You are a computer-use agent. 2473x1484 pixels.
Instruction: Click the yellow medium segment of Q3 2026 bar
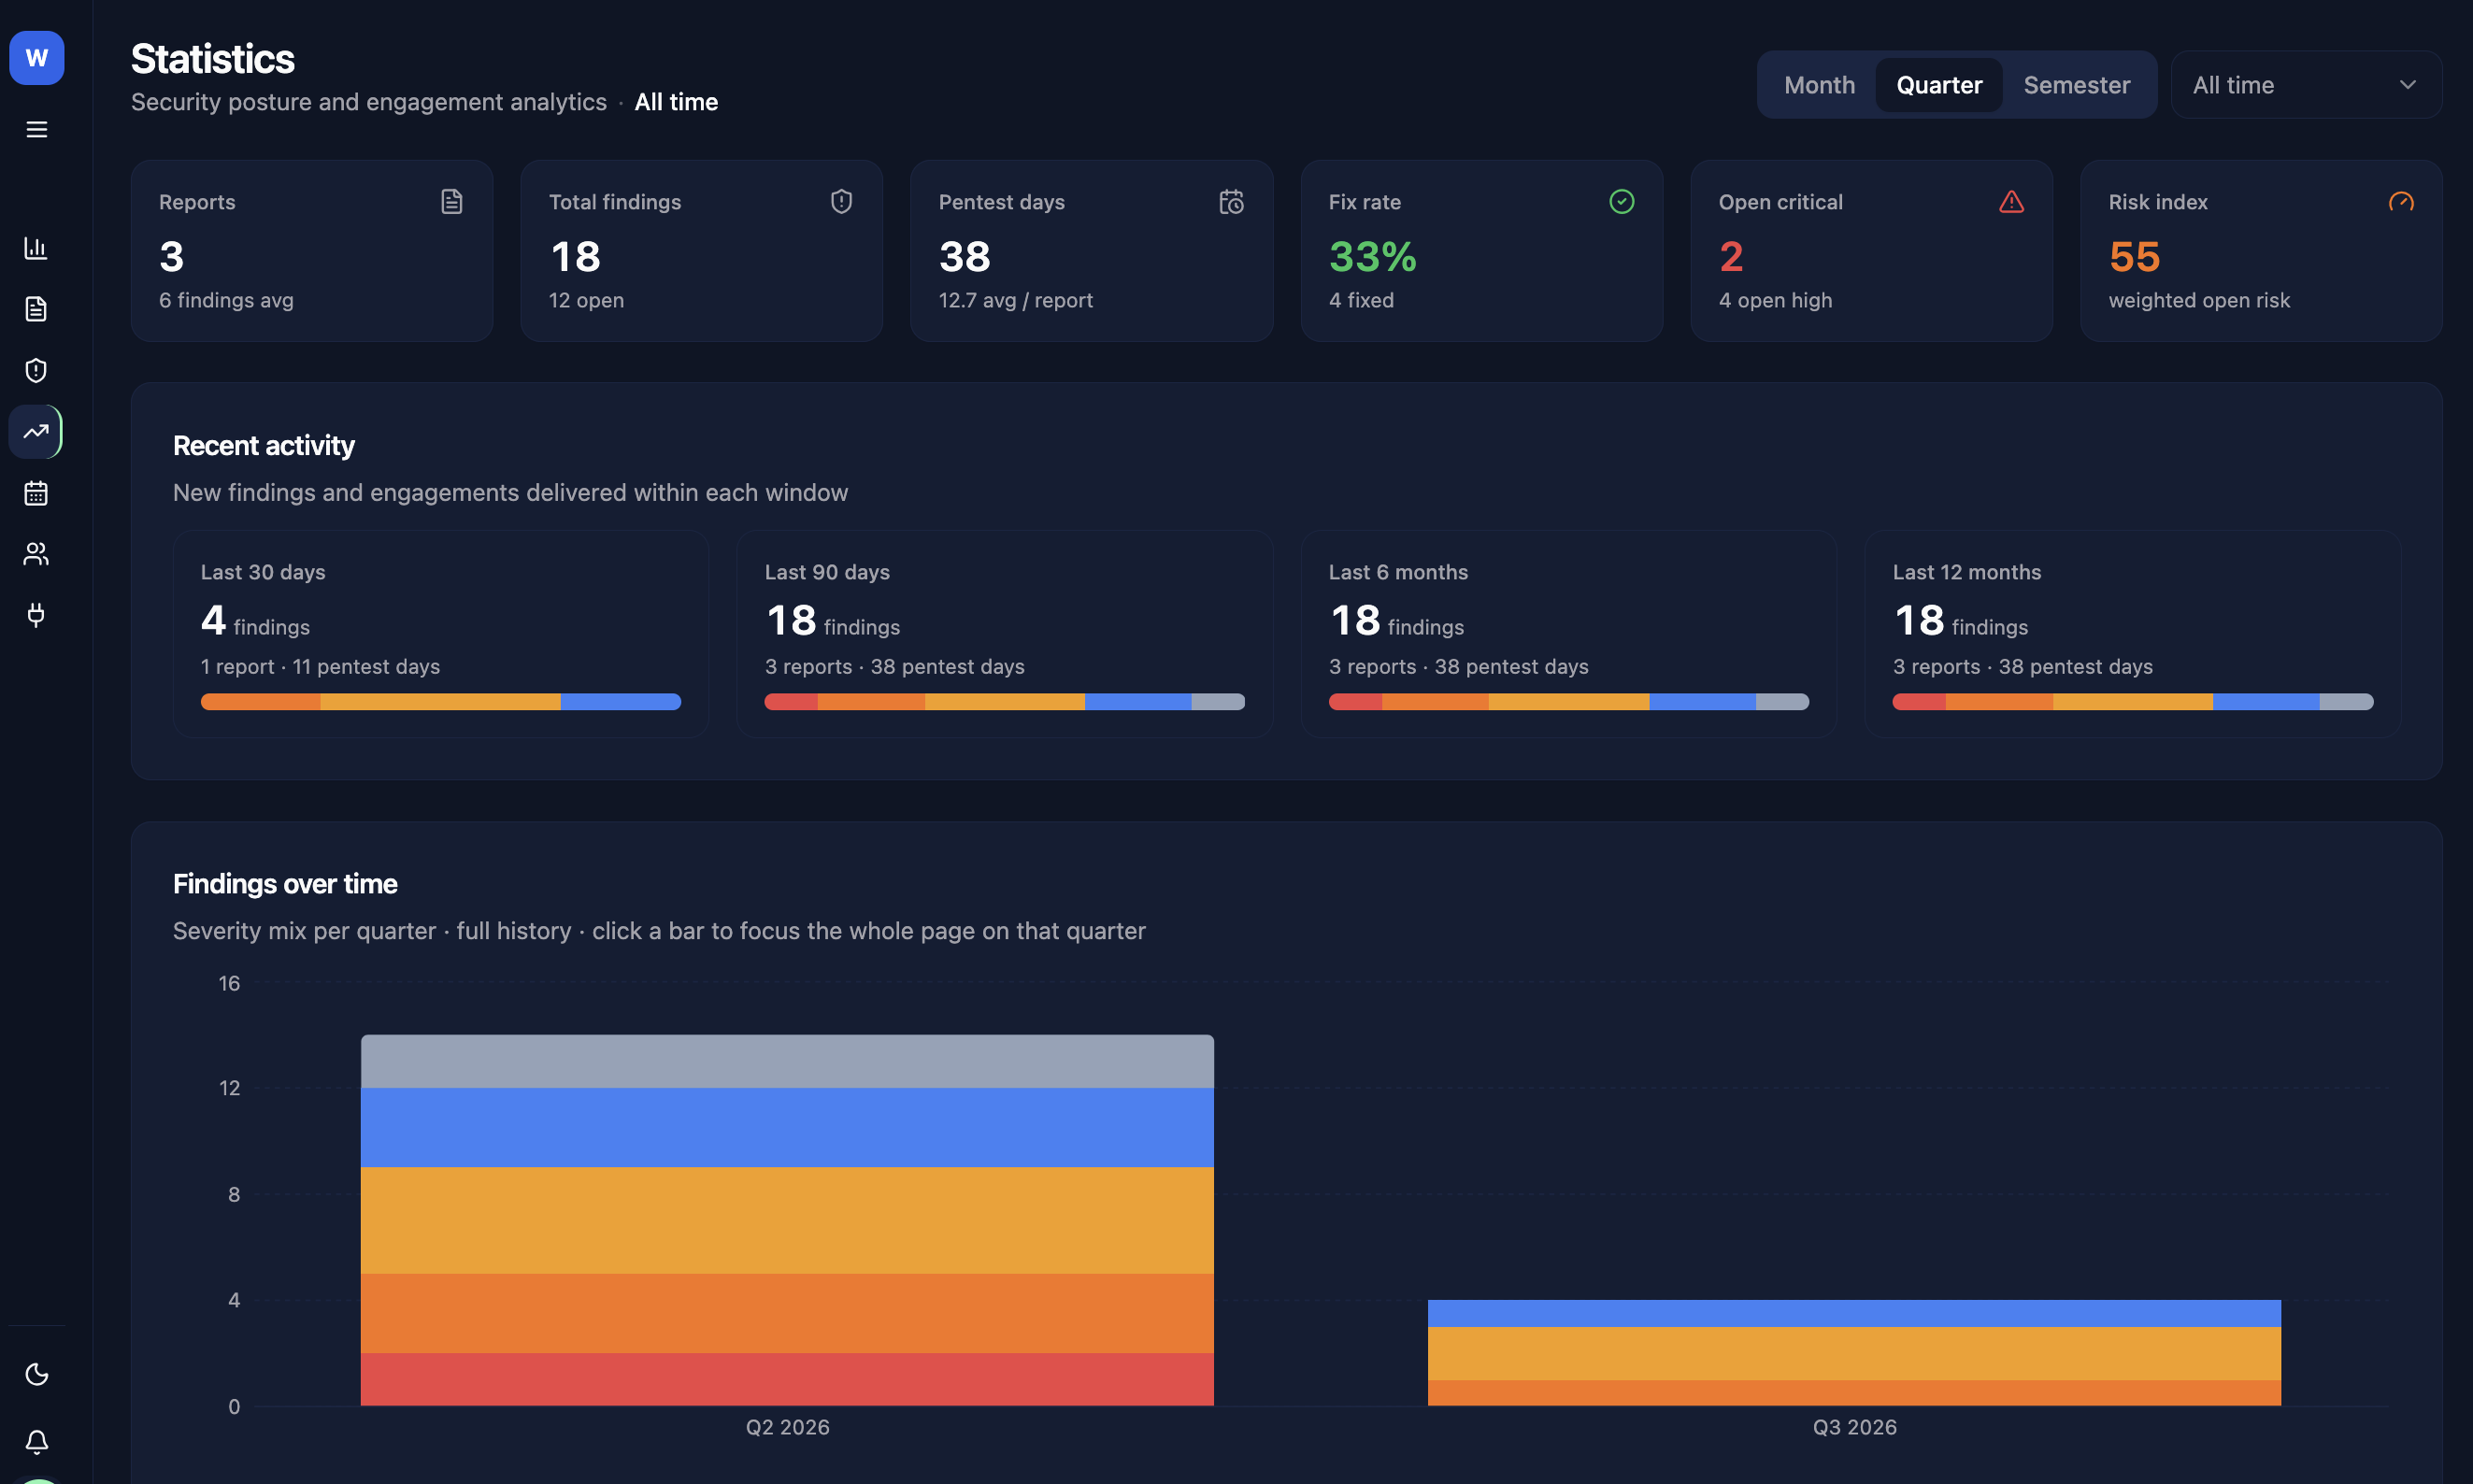point(1854,1353)
